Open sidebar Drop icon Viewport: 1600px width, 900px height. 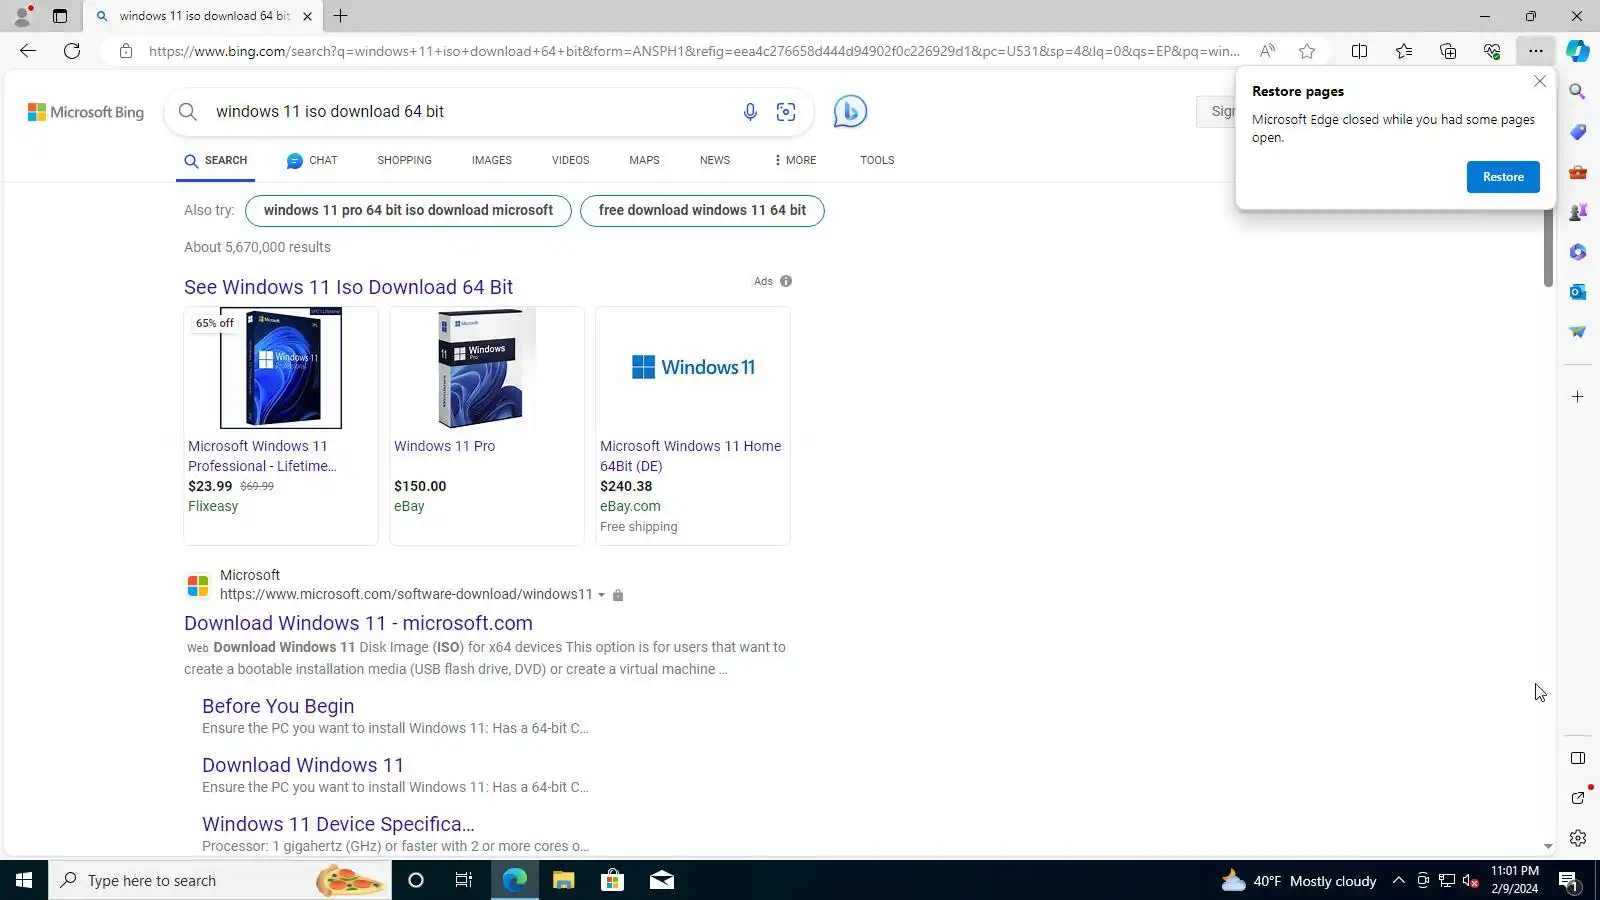coord(1577,332)
